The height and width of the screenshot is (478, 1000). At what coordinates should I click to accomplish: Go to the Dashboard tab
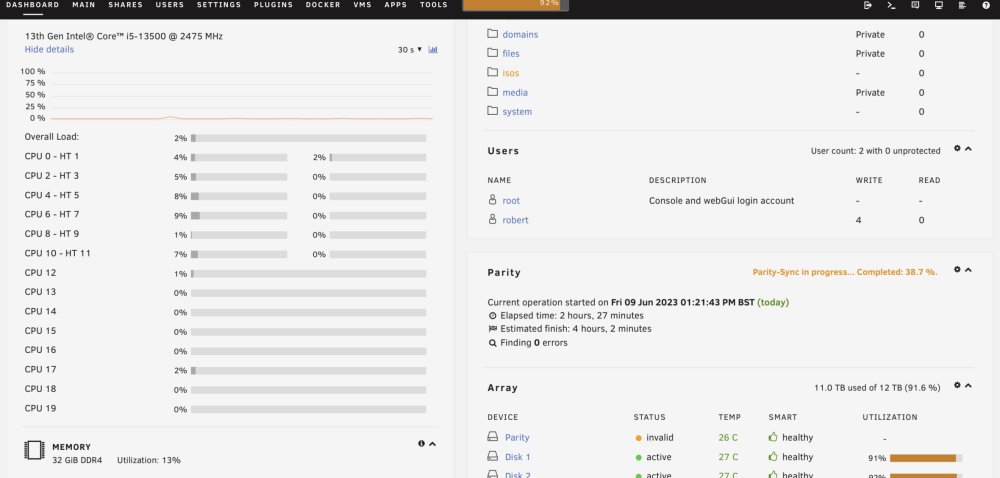point(32,5)
